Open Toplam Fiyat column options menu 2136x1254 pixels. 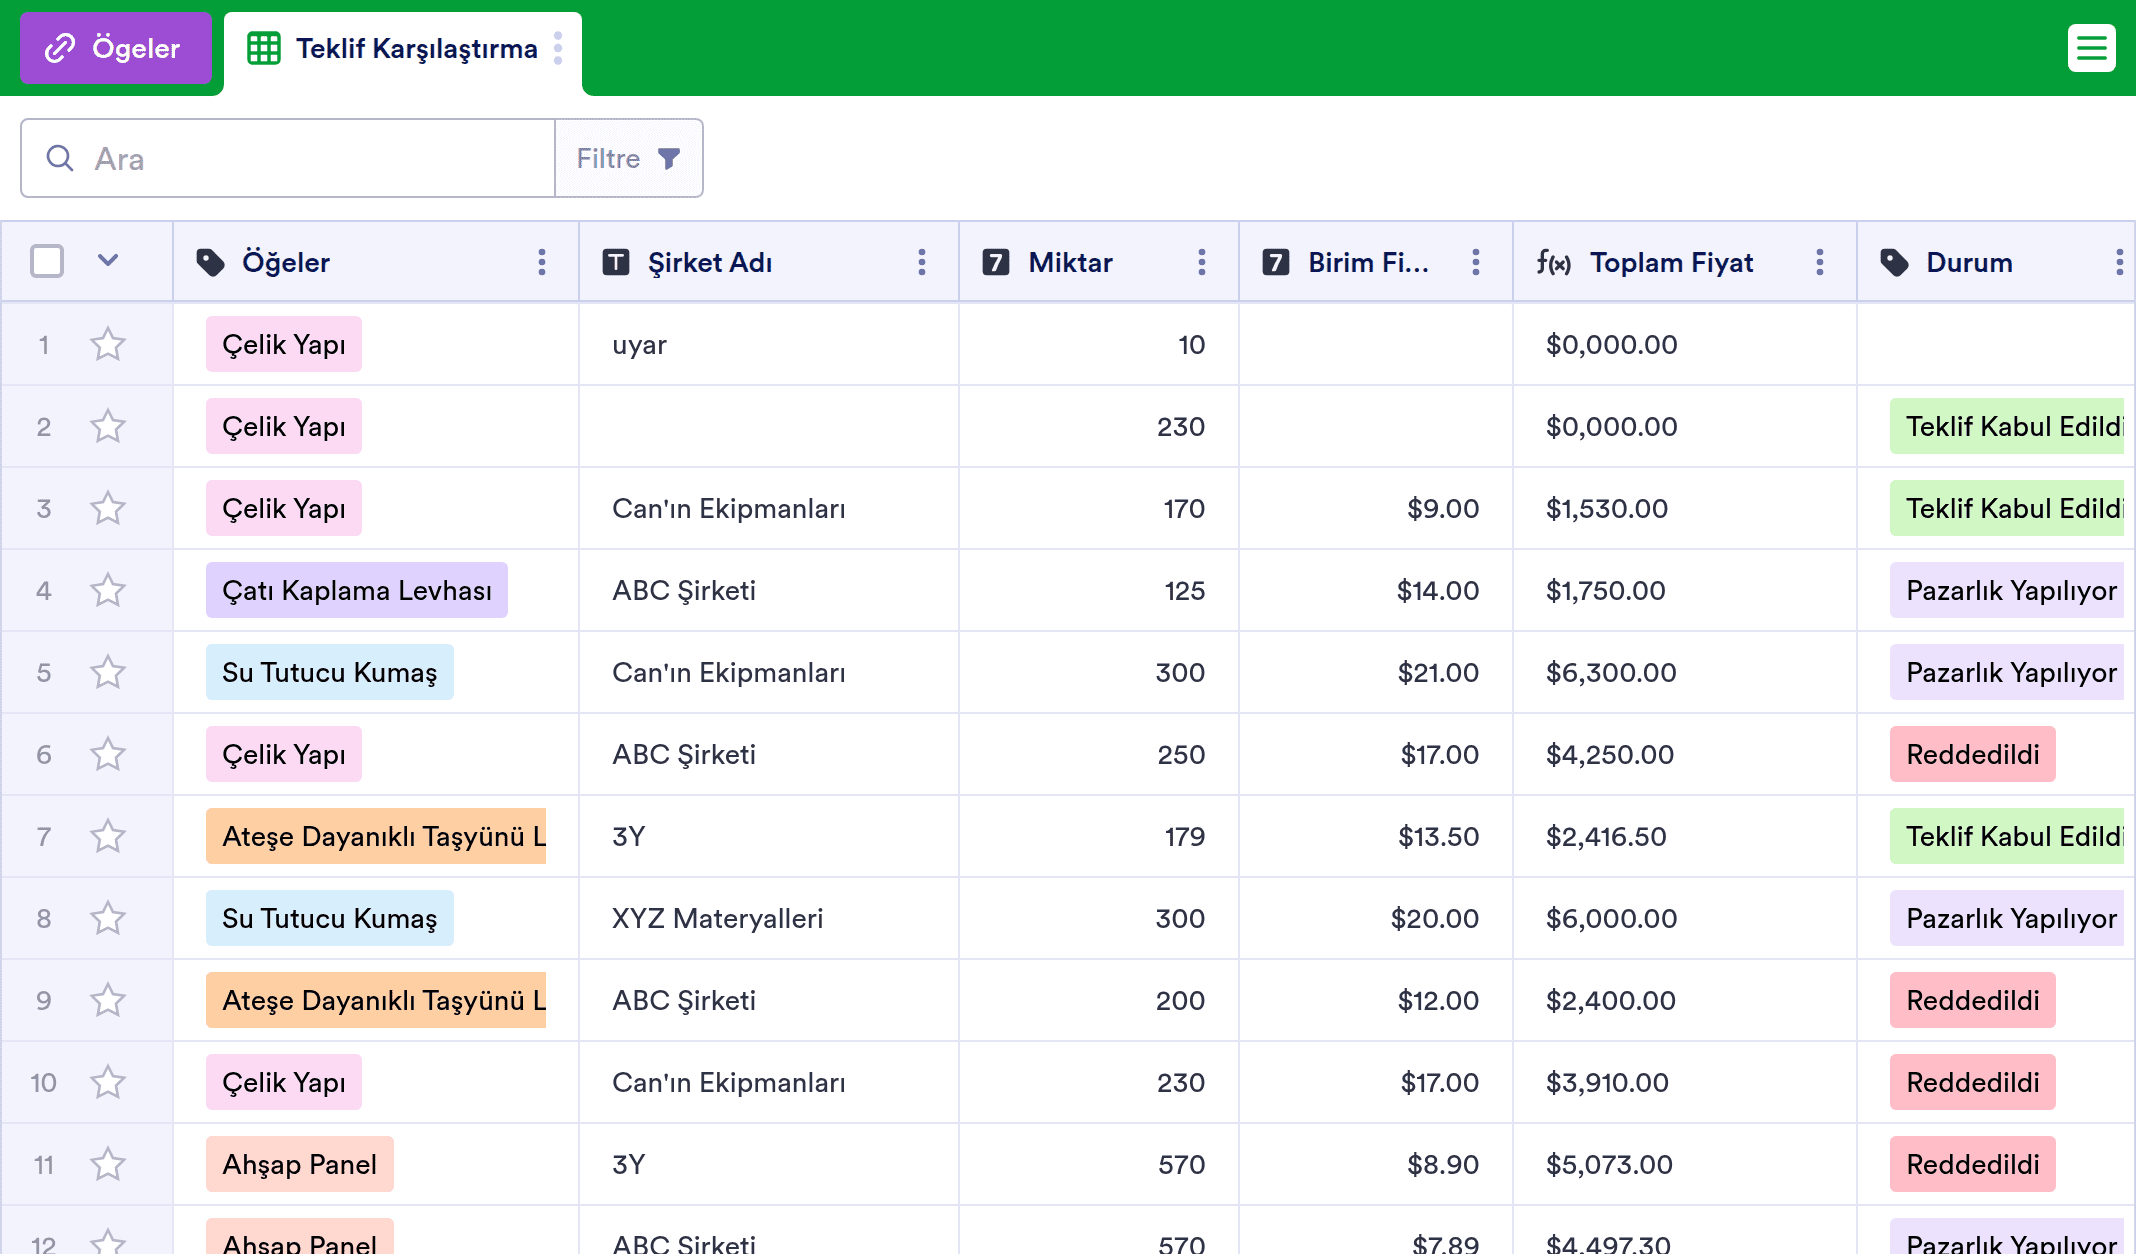(x=1820, y=262)
